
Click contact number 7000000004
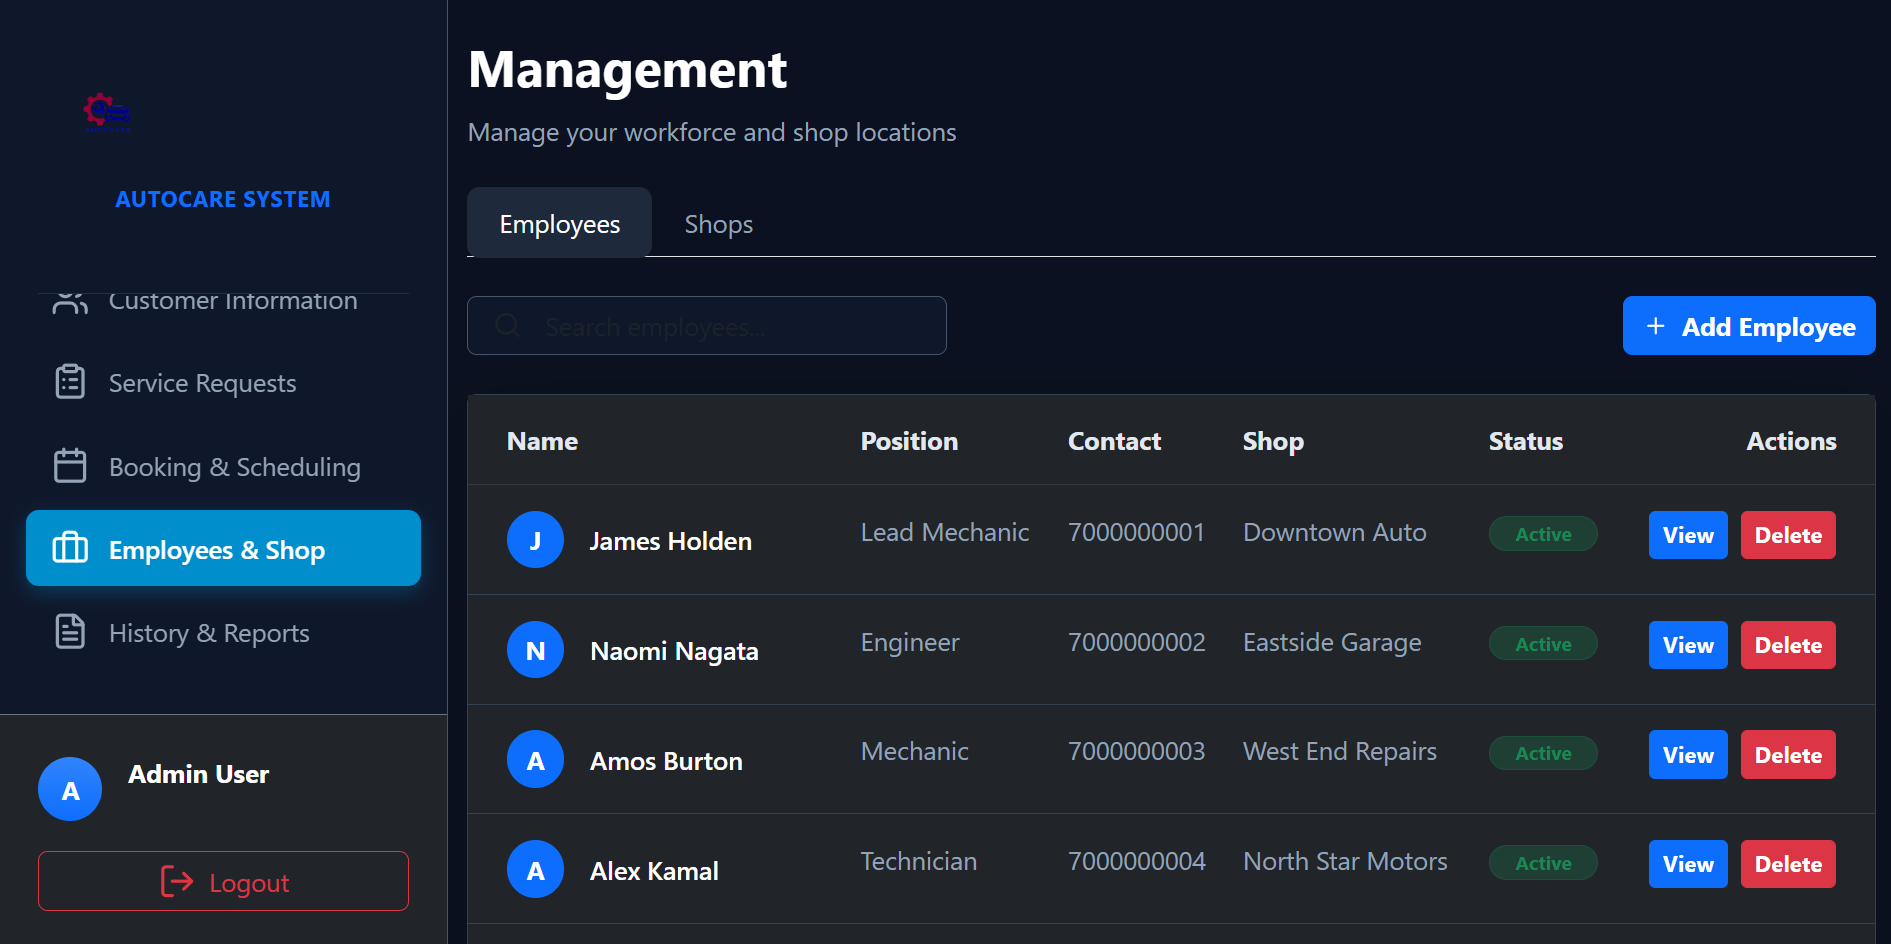pos(1136,861)
